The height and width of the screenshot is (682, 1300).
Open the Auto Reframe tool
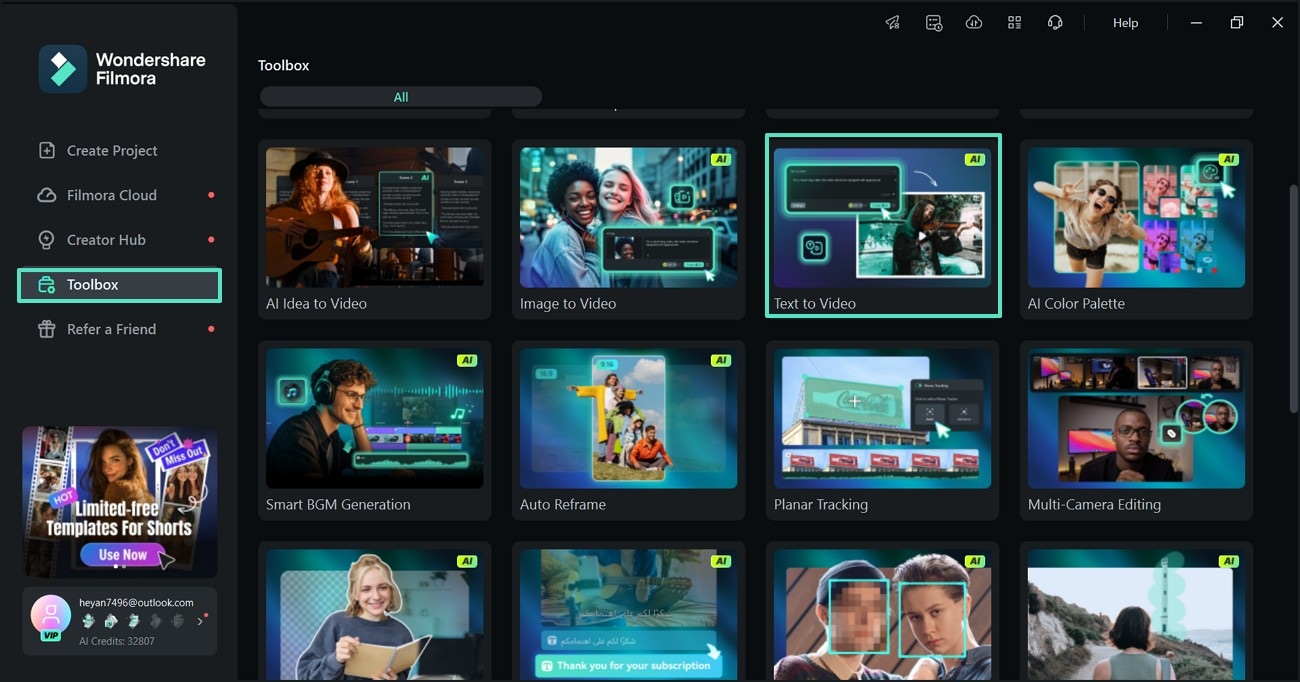coord(629,430)
